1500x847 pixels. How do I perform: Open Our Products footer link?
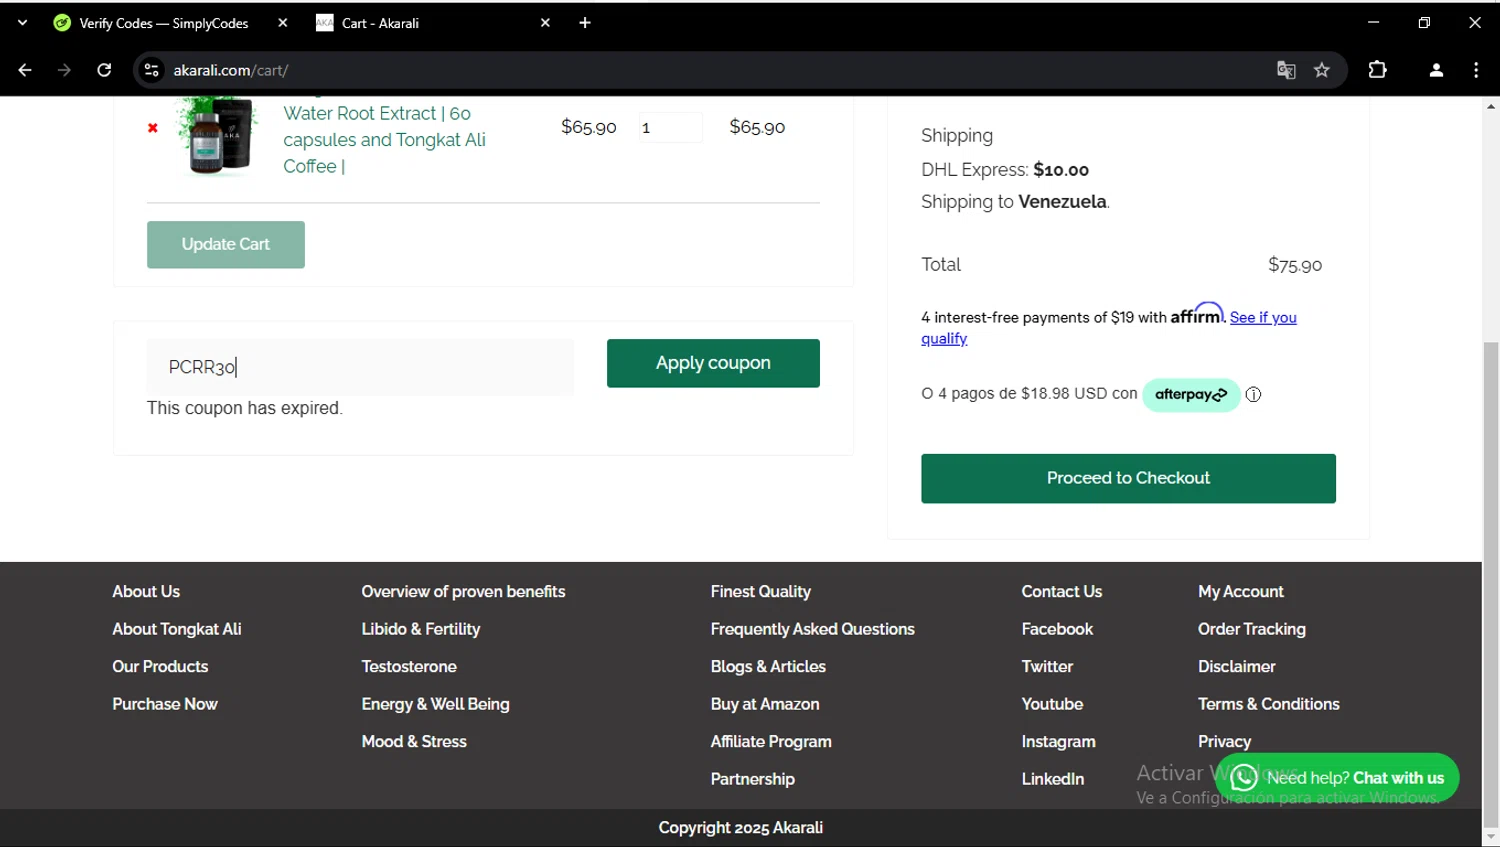160,667
